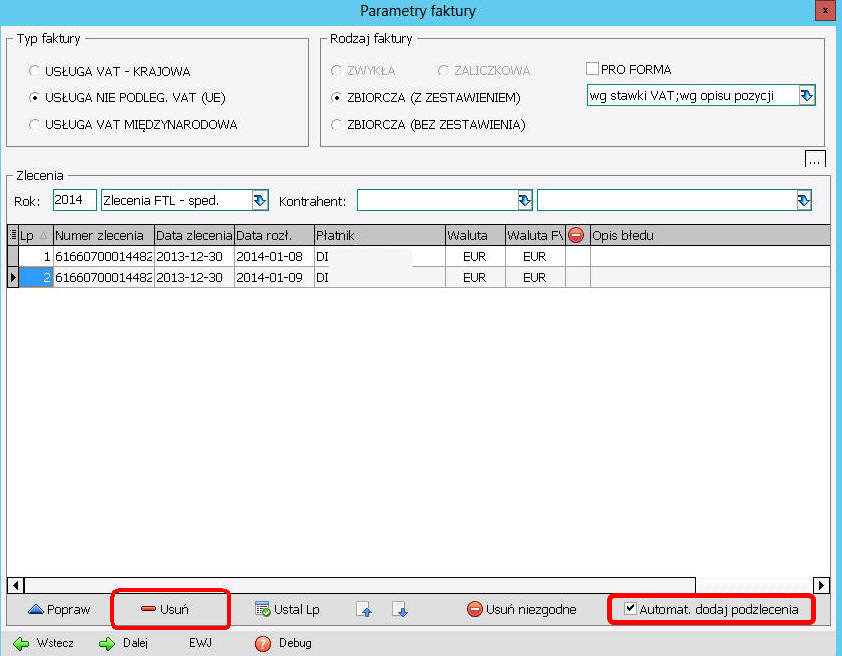Click Usuń niezgodne button
The image size is (842, 656).
[x=522, y=609]
